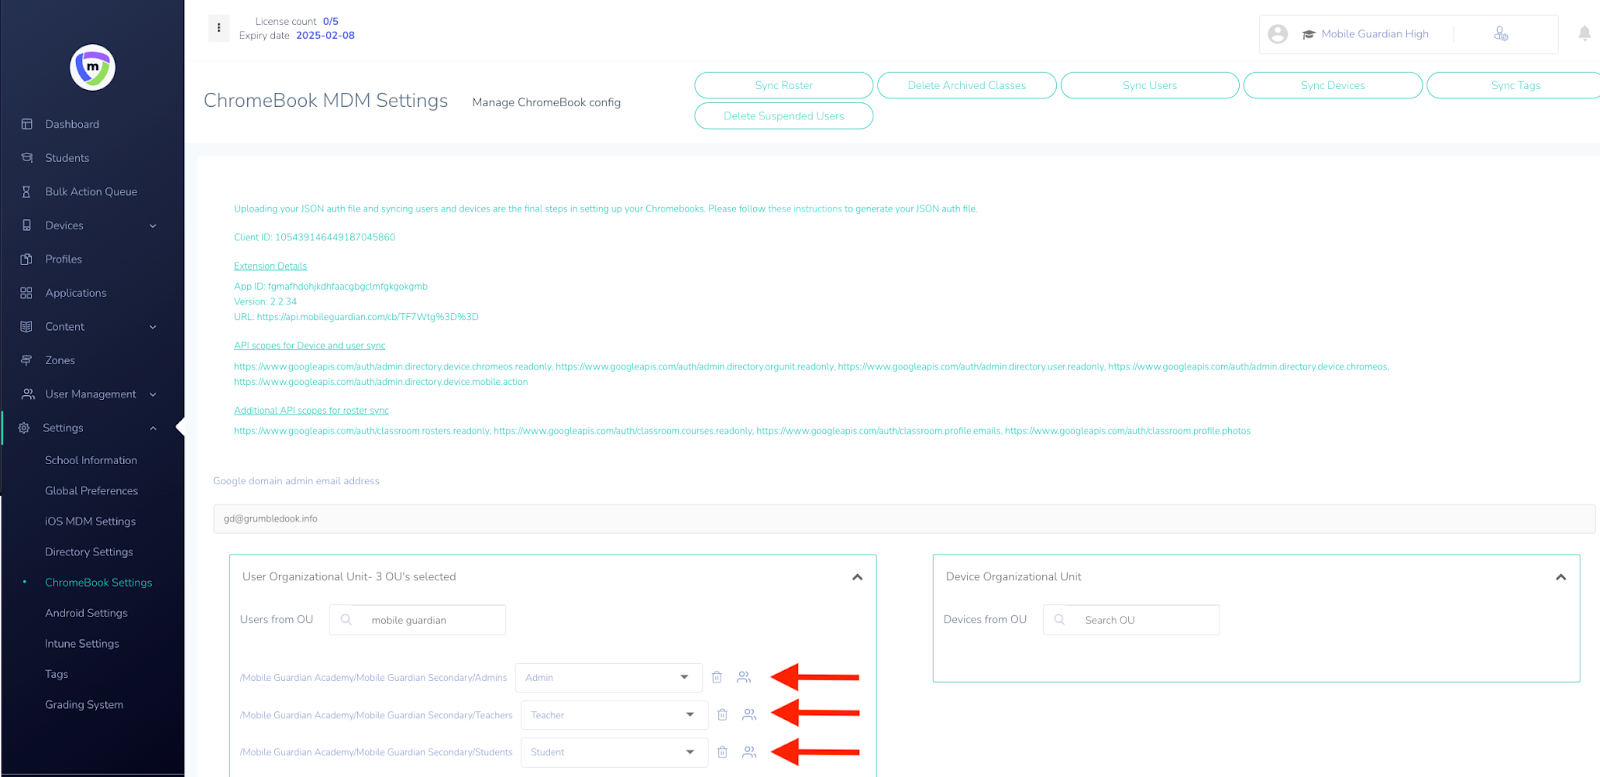The width and height of the screenshot is (1600, 777).
Task: Open Android Settings in the sidebar
Action: tap(86, 613)
